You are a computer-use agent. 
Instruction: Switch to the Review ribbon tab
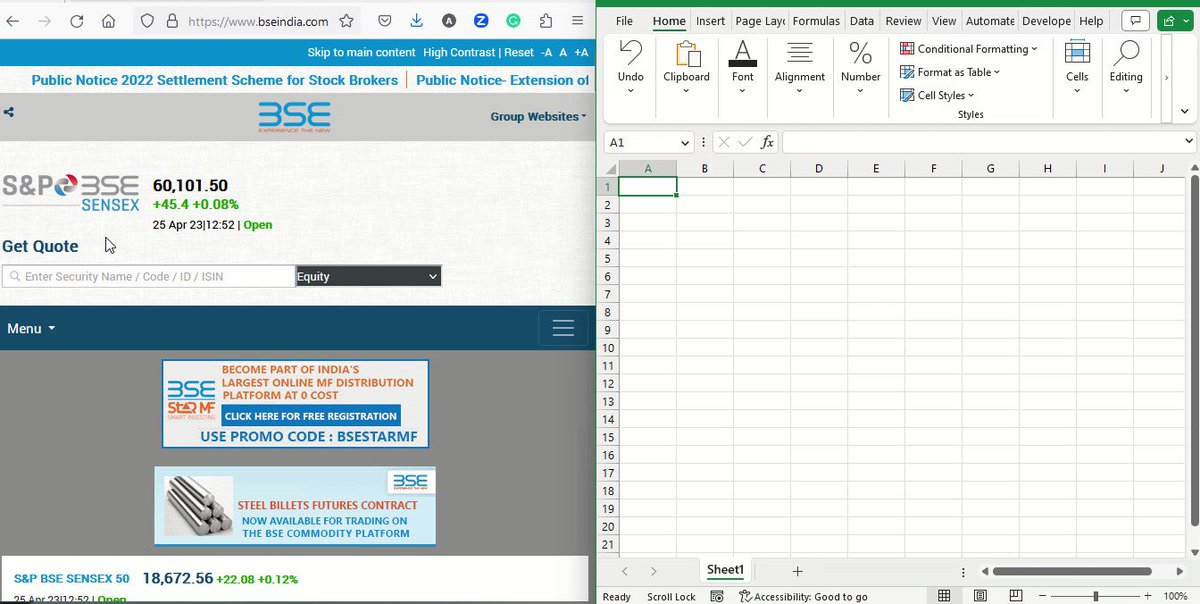tap(904, 20)
